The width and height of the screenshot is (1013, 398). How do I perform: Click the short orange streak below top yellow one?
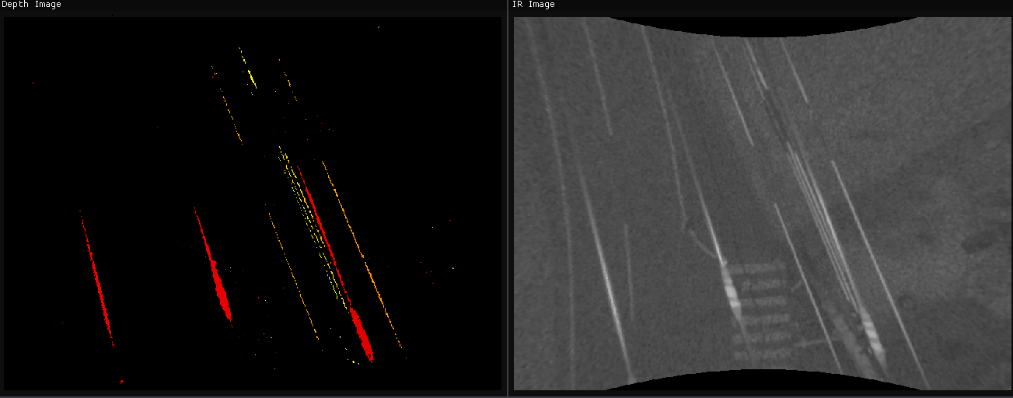coord(231,115)
